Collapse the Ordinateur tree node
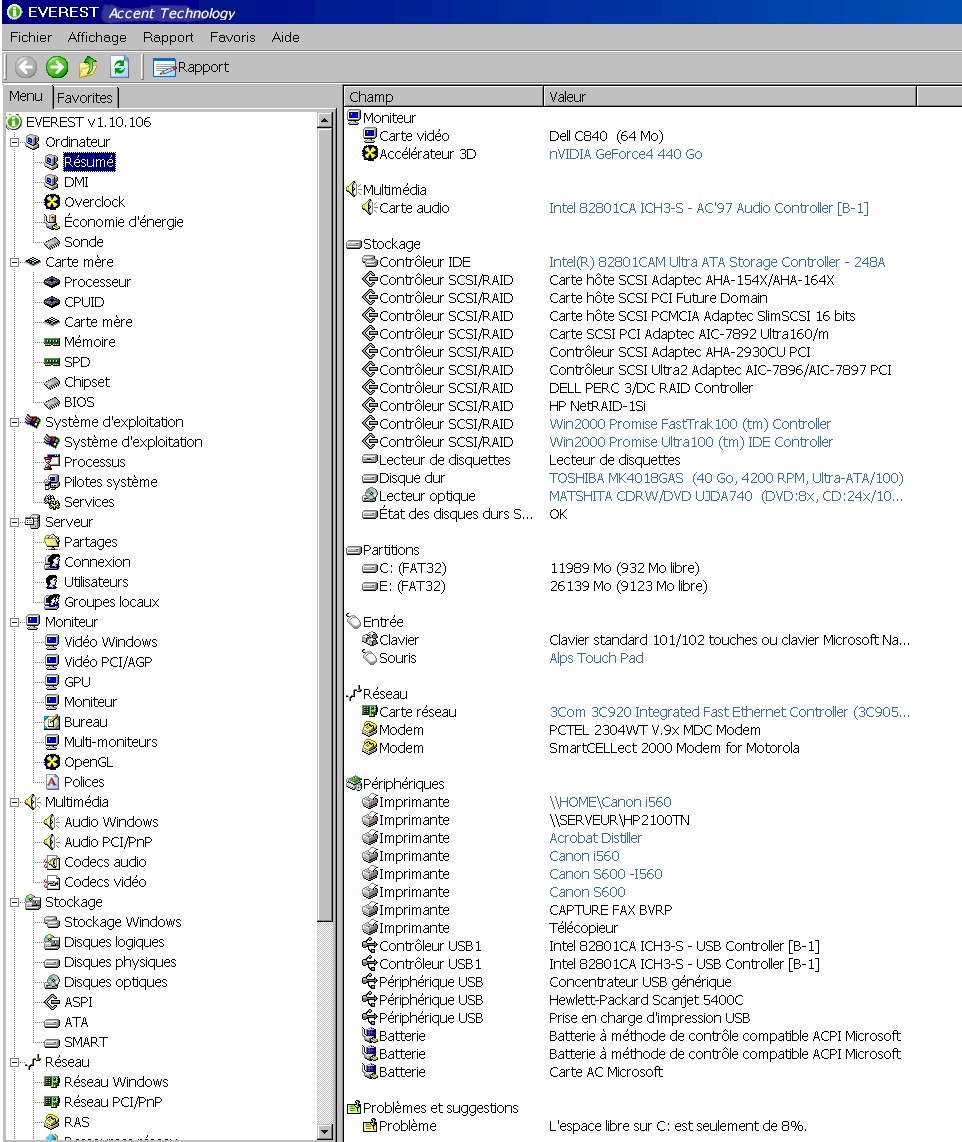This screenshot has width=962, height=1142. [x=15, y=142]
